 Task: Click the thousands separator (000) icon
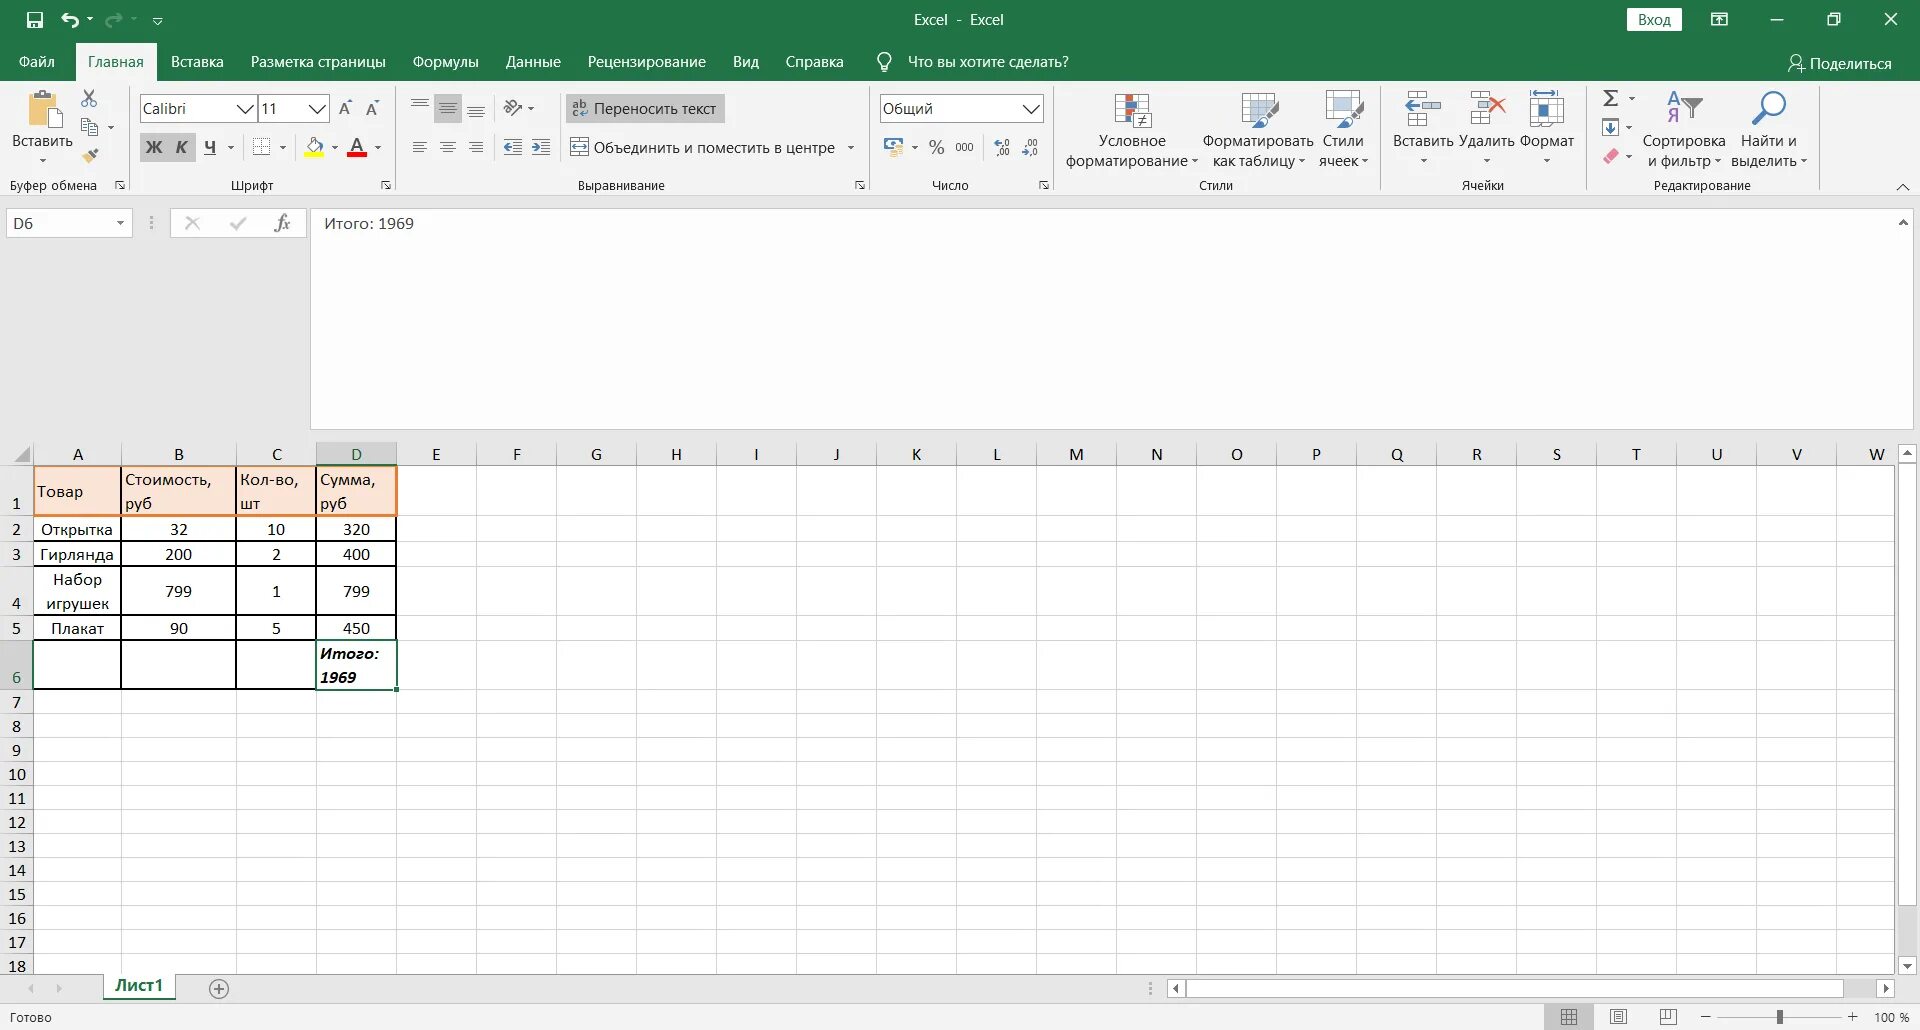point(964,147)
